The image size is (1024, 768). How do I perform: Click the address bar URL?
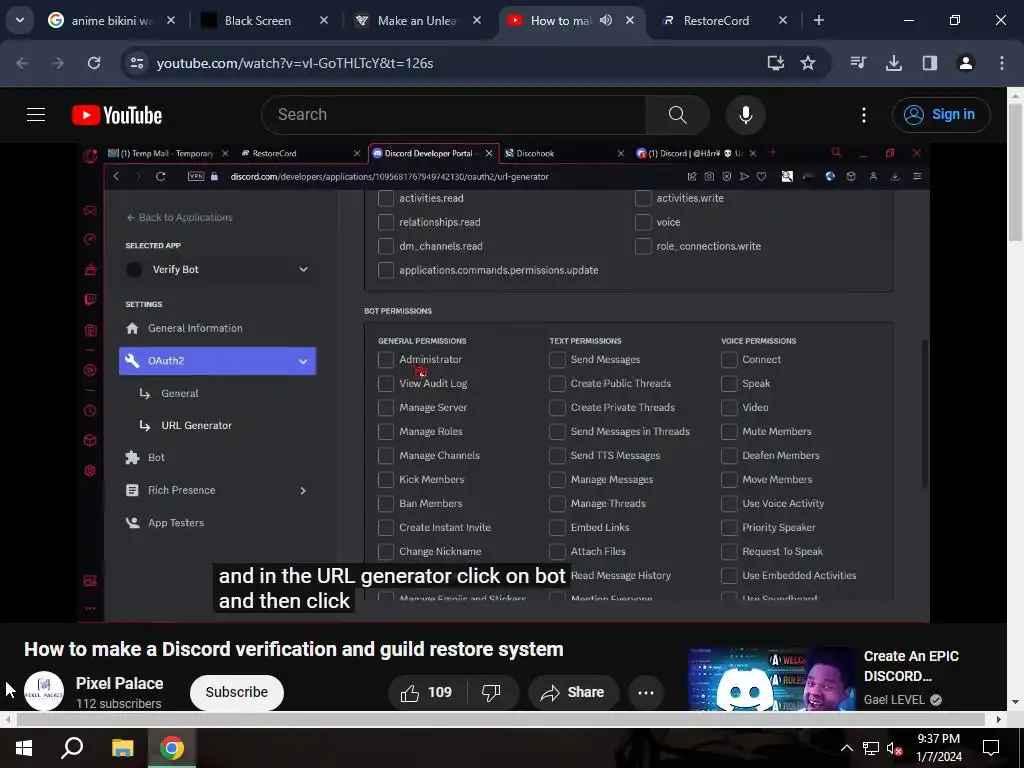coord(295,63)
